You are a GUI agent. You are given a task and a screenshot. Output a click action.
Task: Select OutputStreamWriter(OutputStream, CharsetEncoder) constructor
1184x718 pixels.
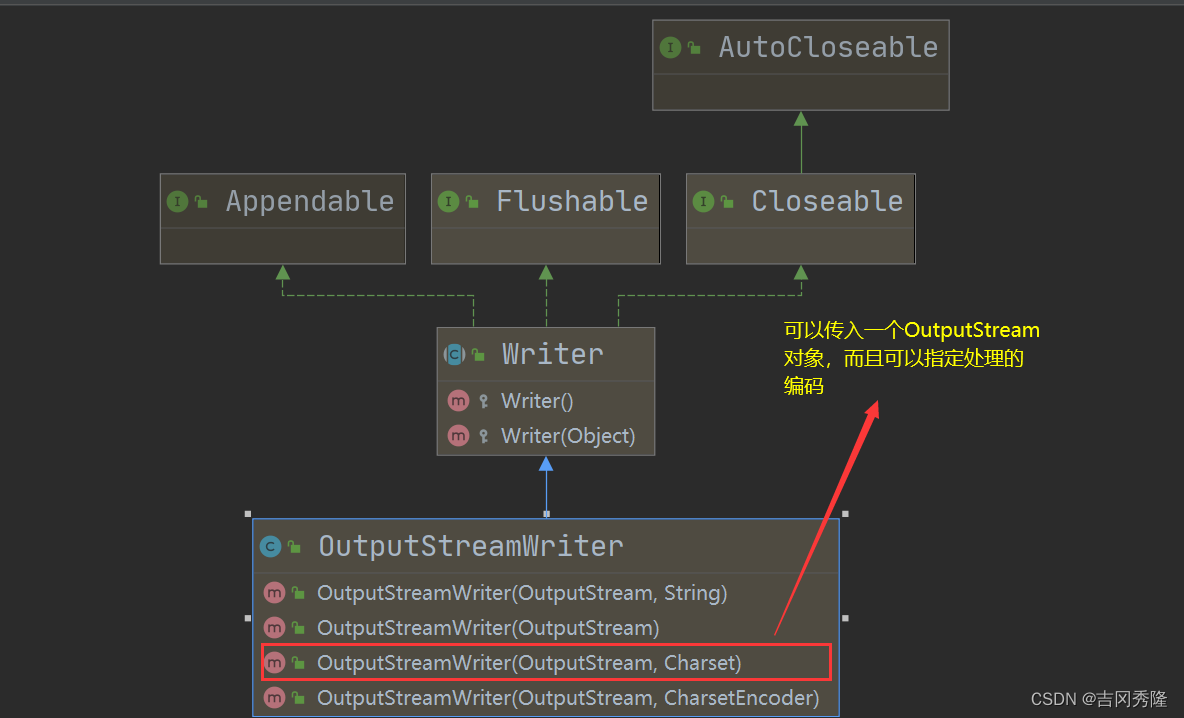pos(567,698)
